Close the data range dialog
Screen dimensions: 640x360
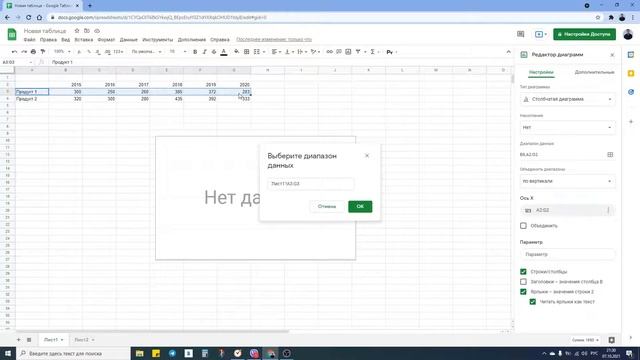tap(367, 156)
